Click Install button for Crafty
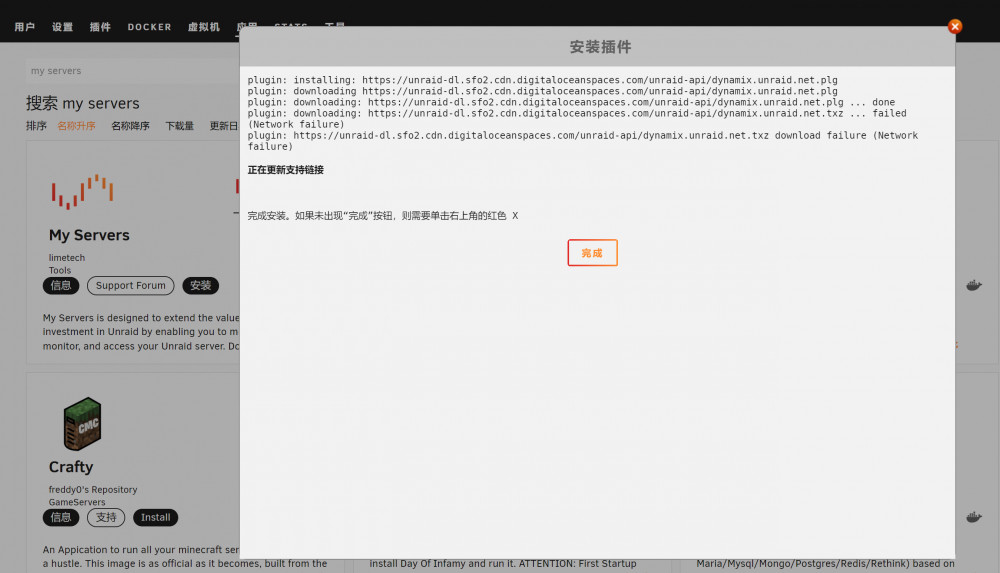The width and height of the screenshot is (1000, 573). (156, 517)
